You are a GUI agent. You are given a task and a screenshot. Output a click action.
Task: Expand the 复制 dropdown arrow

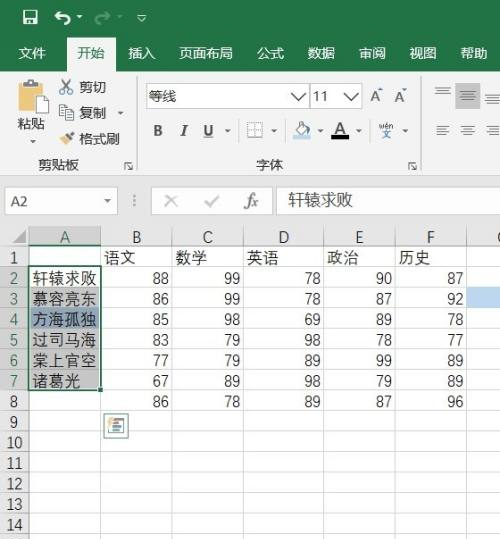[121, 112]
